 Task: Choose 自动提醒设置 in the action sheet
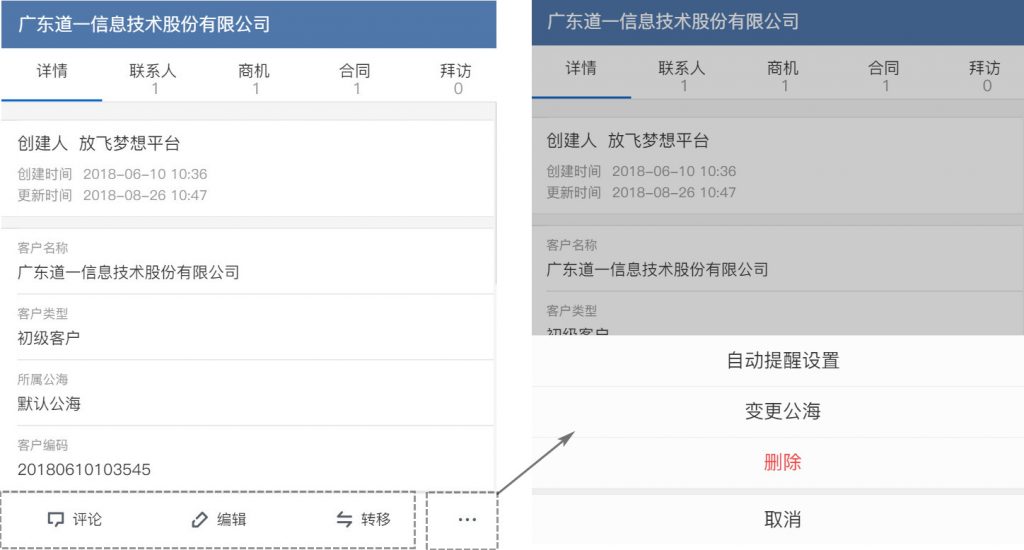tap(782, 361)
